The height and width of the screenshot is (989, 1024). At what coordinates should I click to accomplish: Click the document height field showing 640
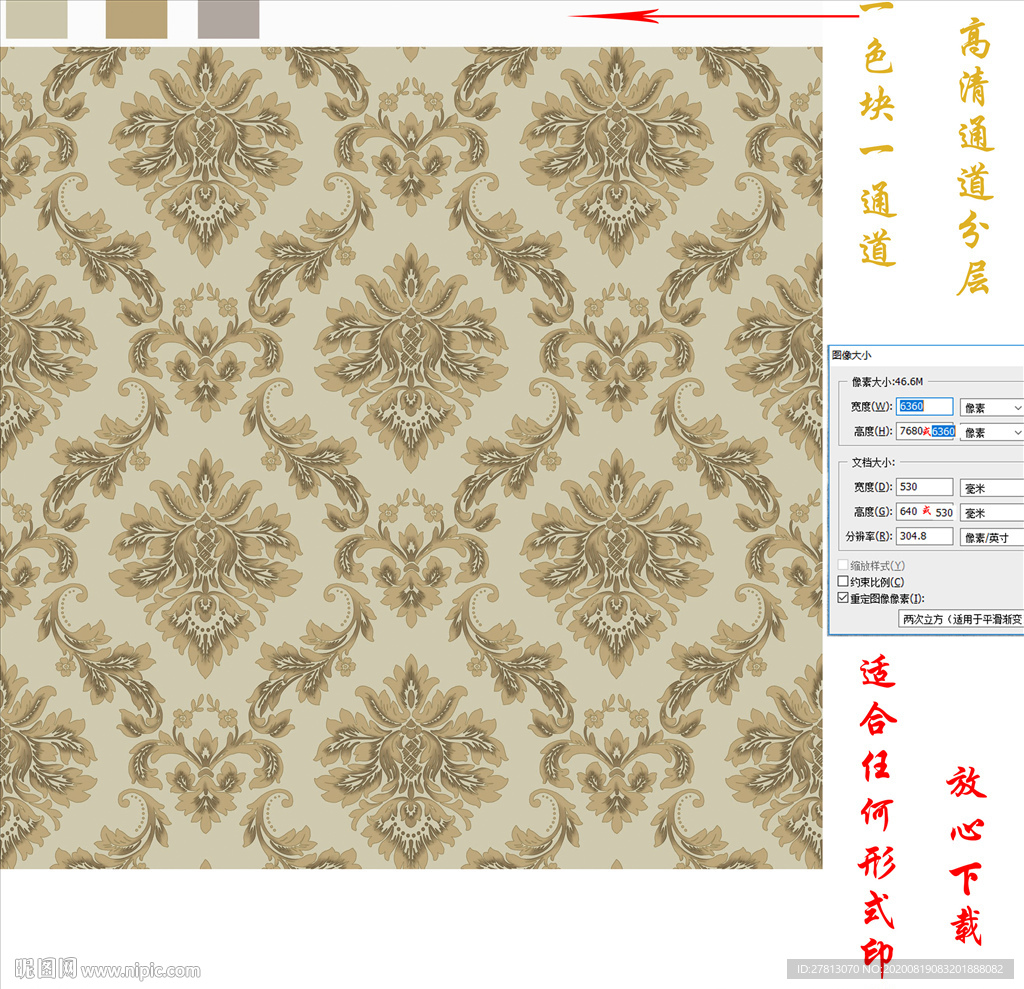(925, 511)
